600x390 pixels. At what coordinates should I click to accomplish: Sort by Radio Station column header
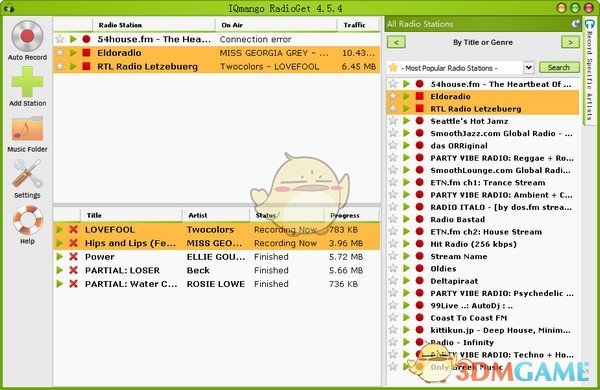tap(153, 25)
